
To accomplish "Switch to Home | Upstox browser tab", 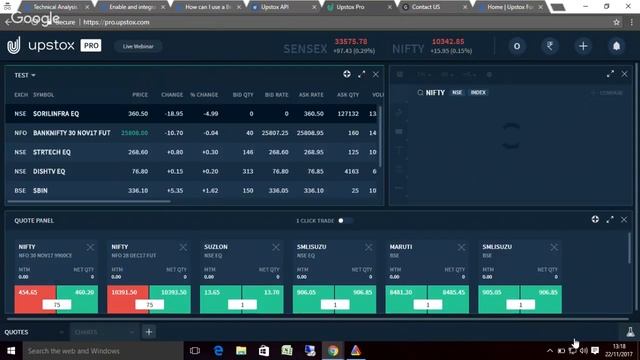I will 511,7.
